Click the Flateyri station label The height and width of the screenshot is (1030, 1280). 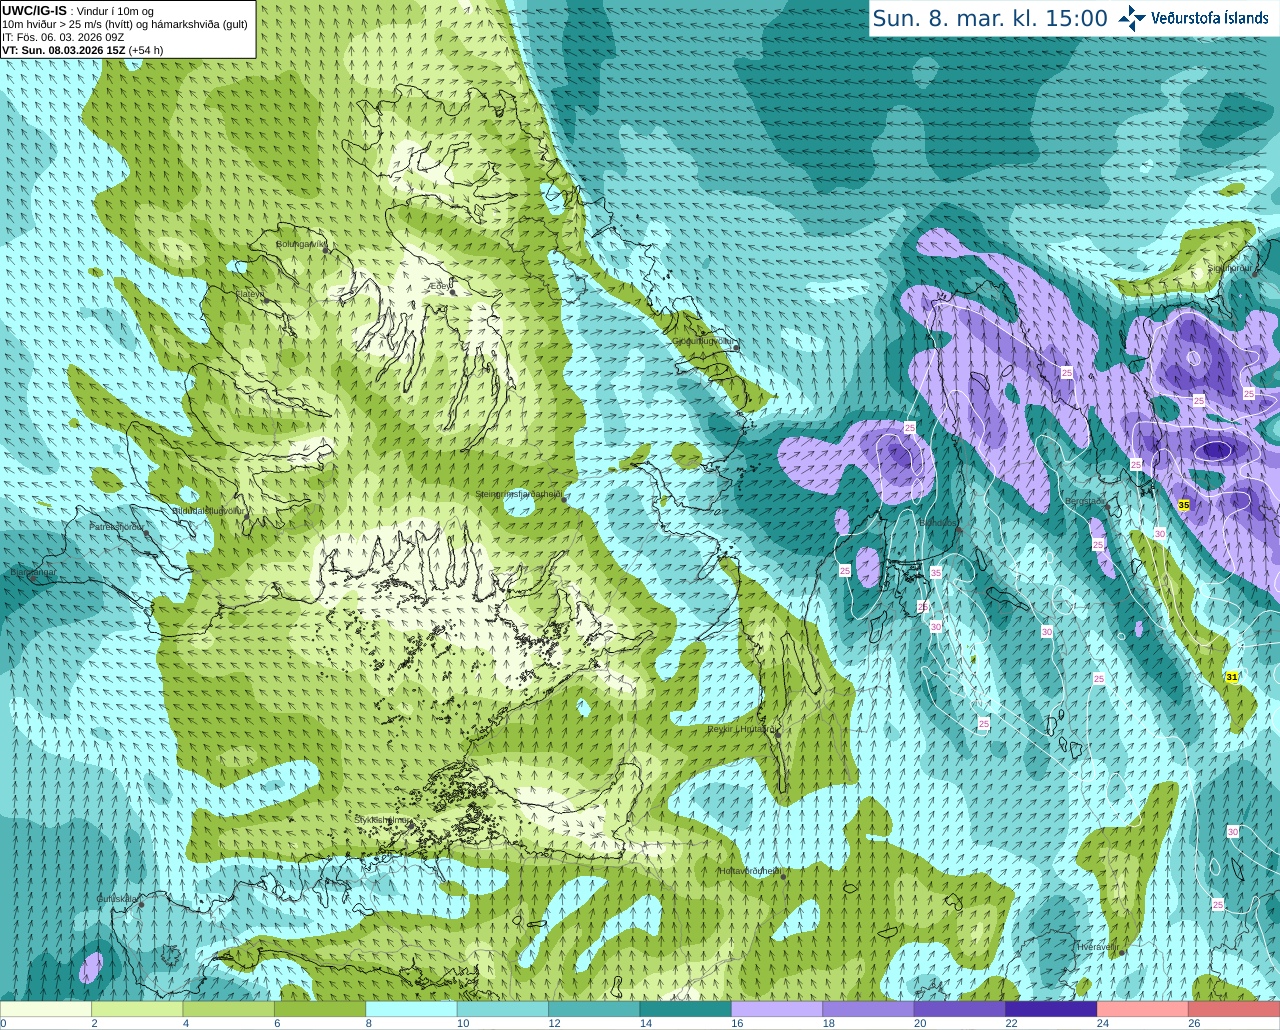(x=250, y=294)
